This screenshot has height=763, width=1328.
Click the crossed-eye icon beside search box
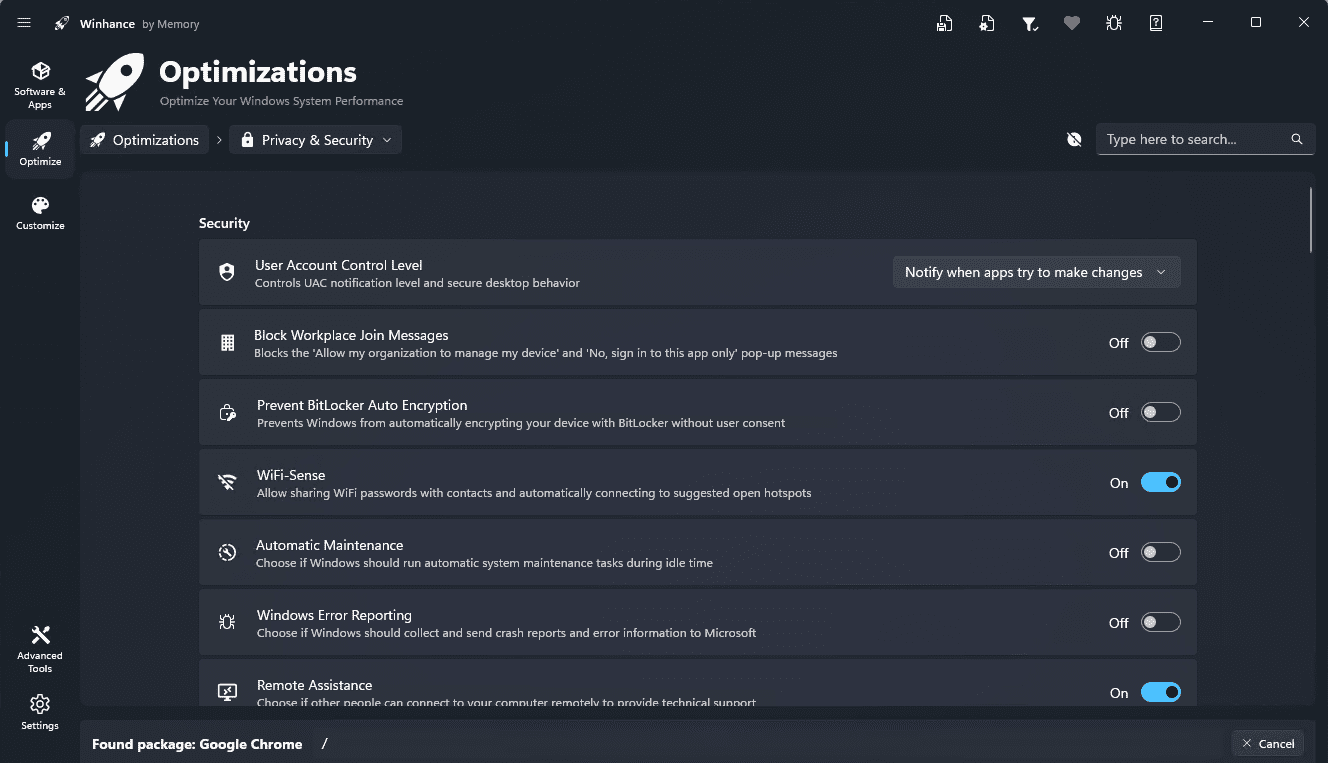pyautogui.click(x=1074, y=140)
